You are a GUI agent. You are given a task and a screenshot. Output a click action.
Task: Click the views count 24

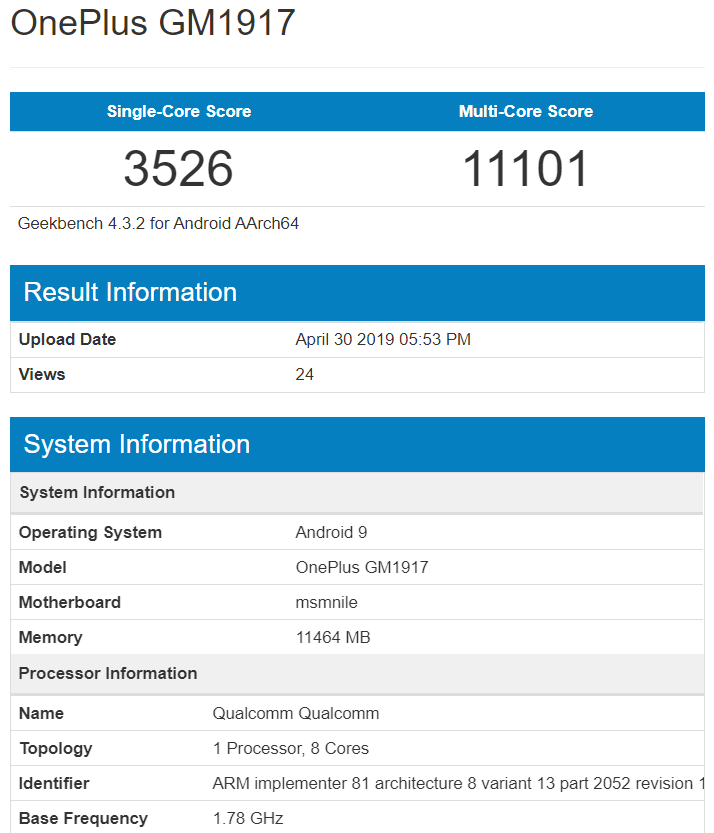coord(304,375)
